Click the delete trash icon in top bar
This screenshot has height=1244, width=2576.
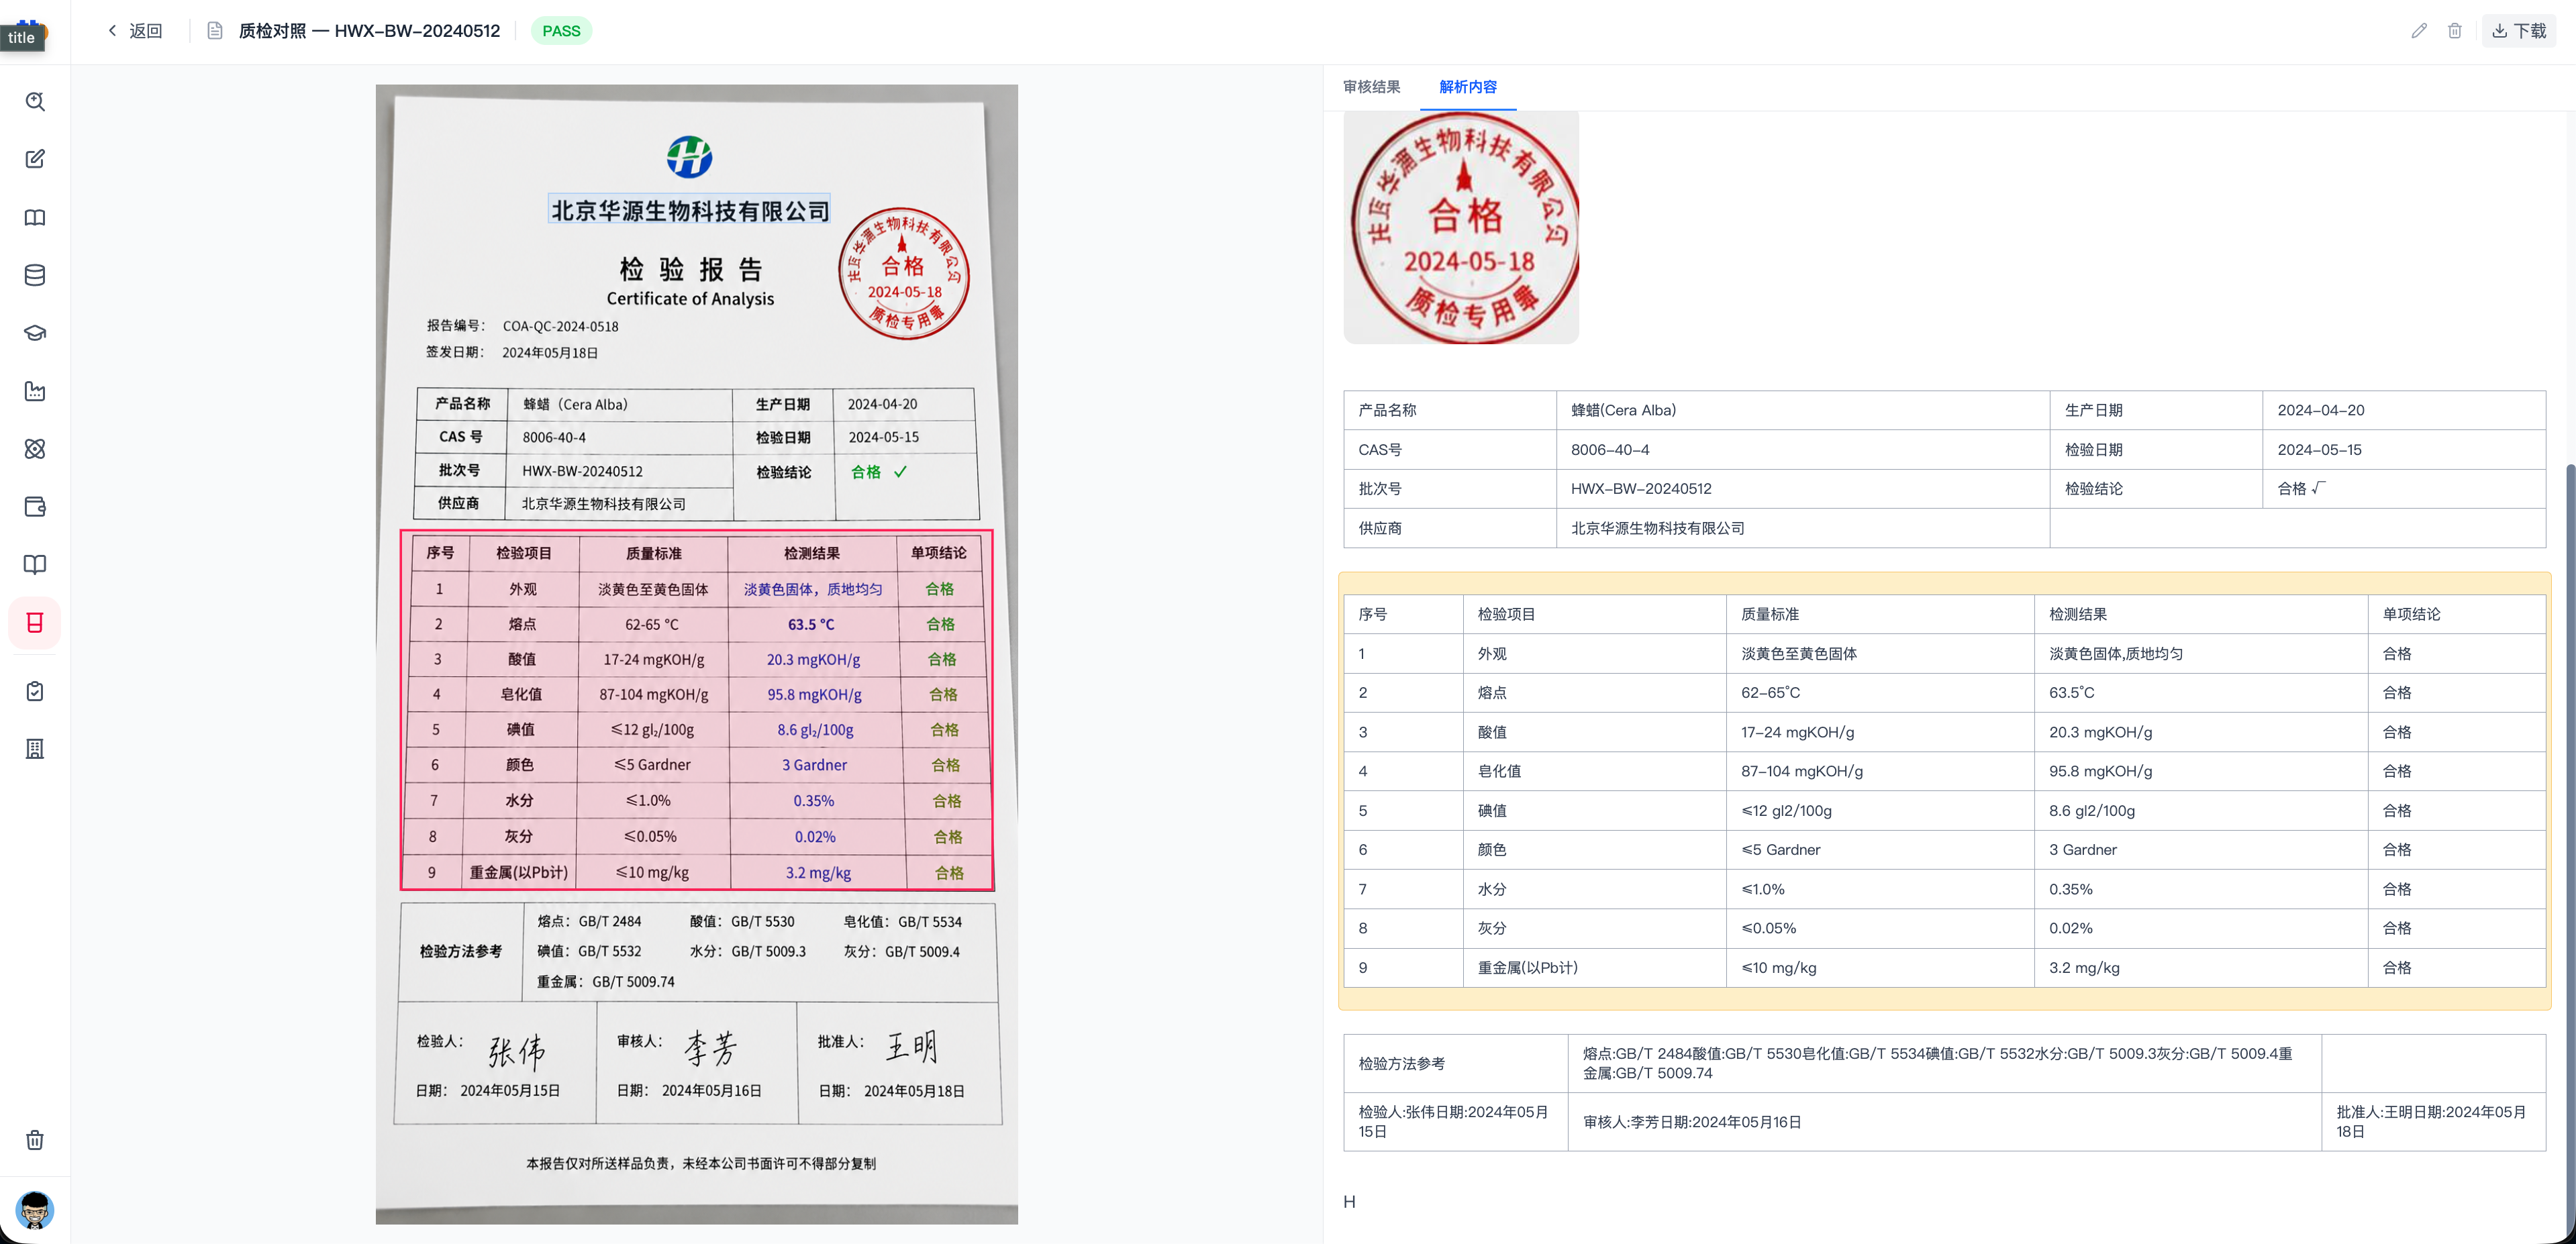pos(2455,31)
